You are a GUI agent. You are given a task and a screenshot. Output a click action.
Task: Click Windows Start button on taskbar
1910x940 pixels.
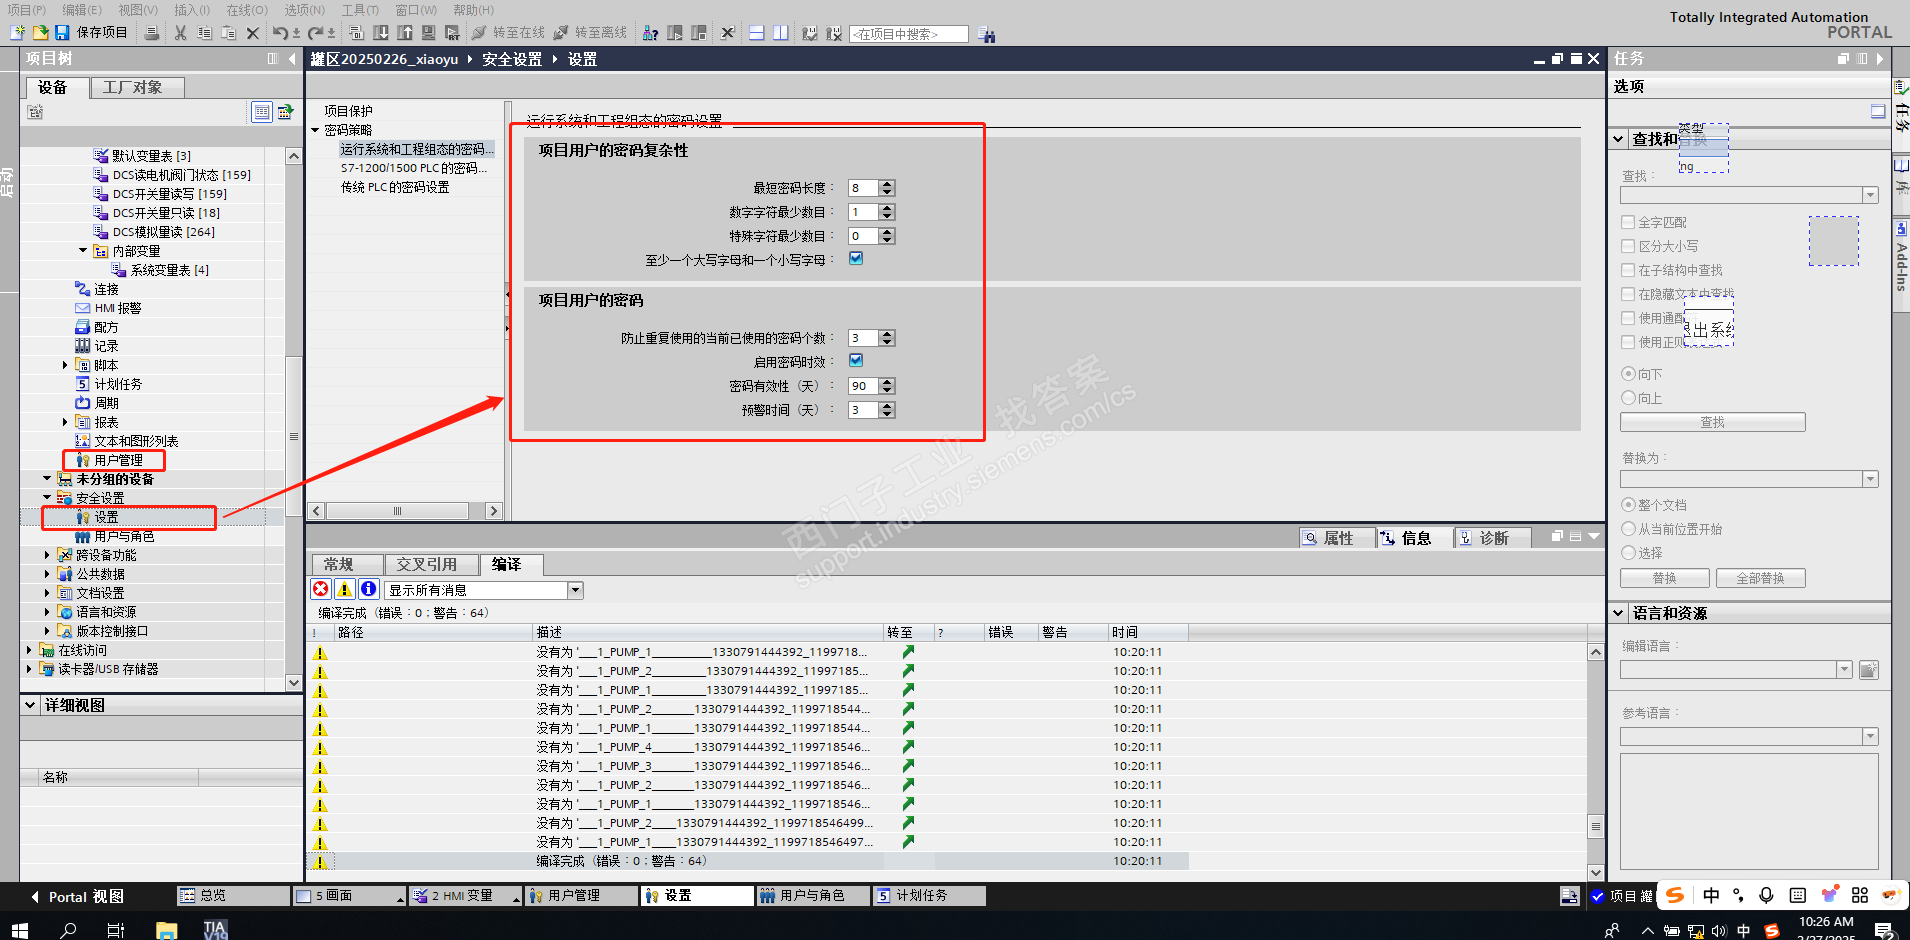20,931
